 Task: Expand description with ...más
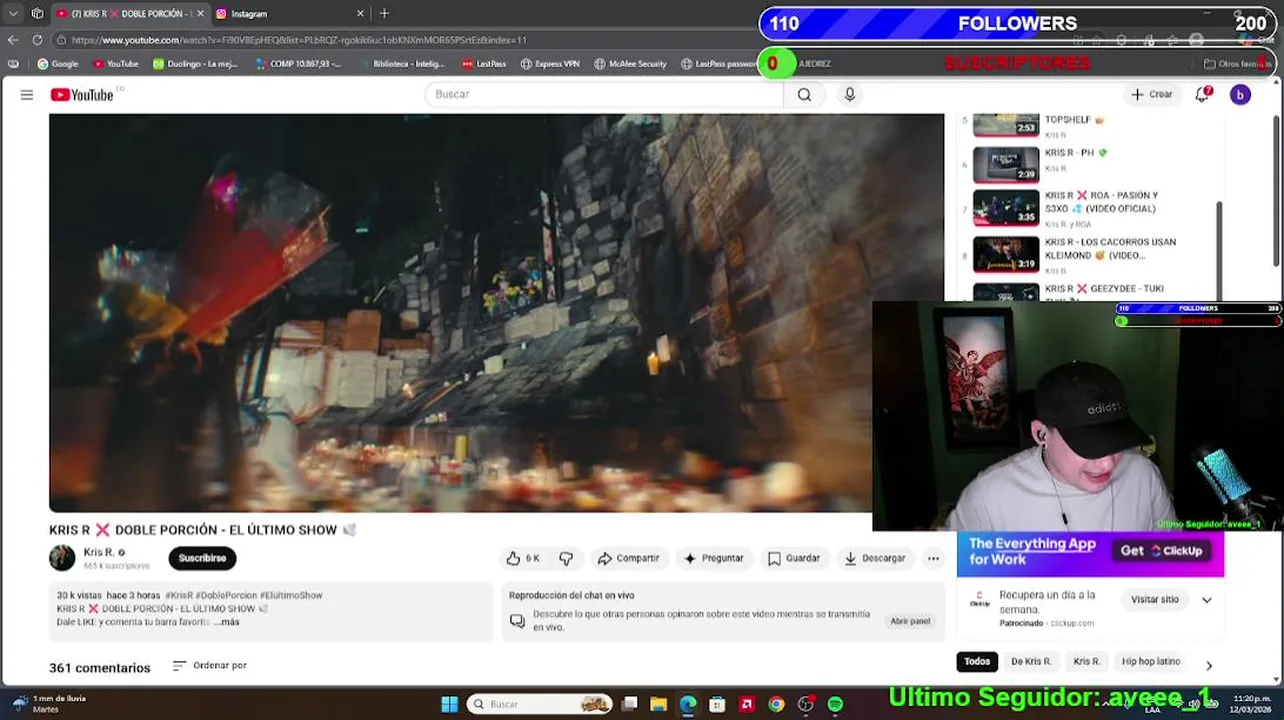tap(227, 622)
